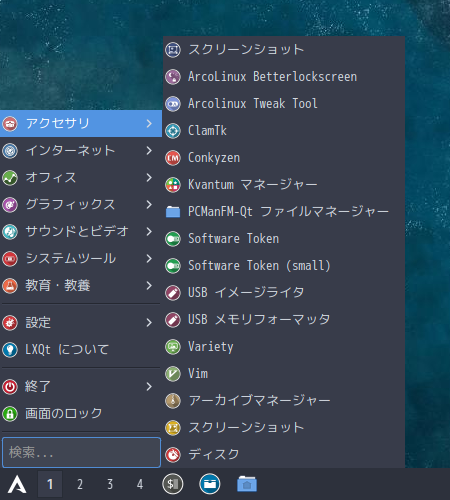Click 'Kvantum マネージャー' text
Screen dimensions: 450x500
[253, 185]
